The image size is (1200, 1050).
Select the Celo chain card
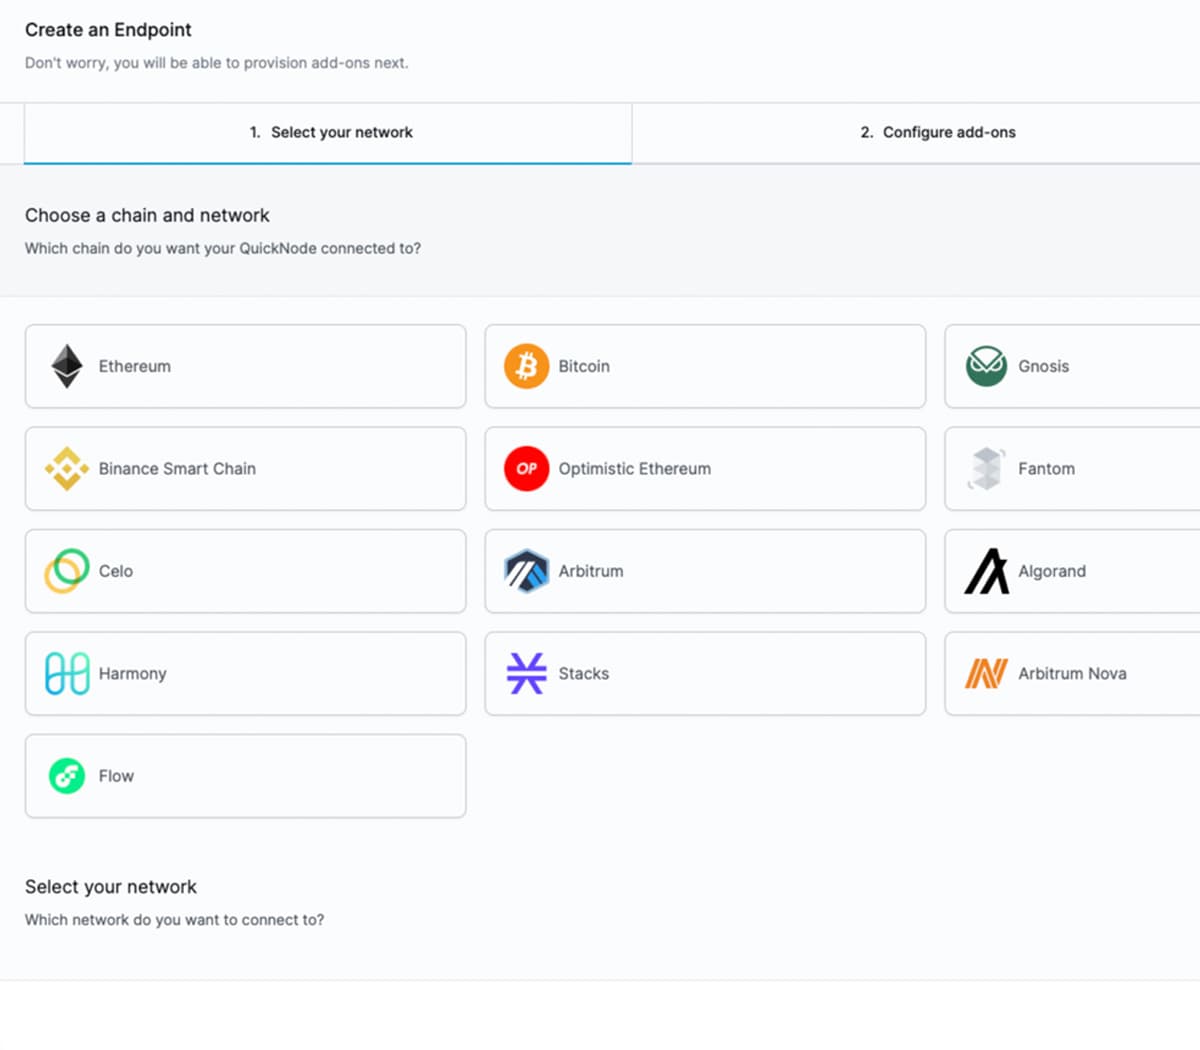click(x=246, y=571)
